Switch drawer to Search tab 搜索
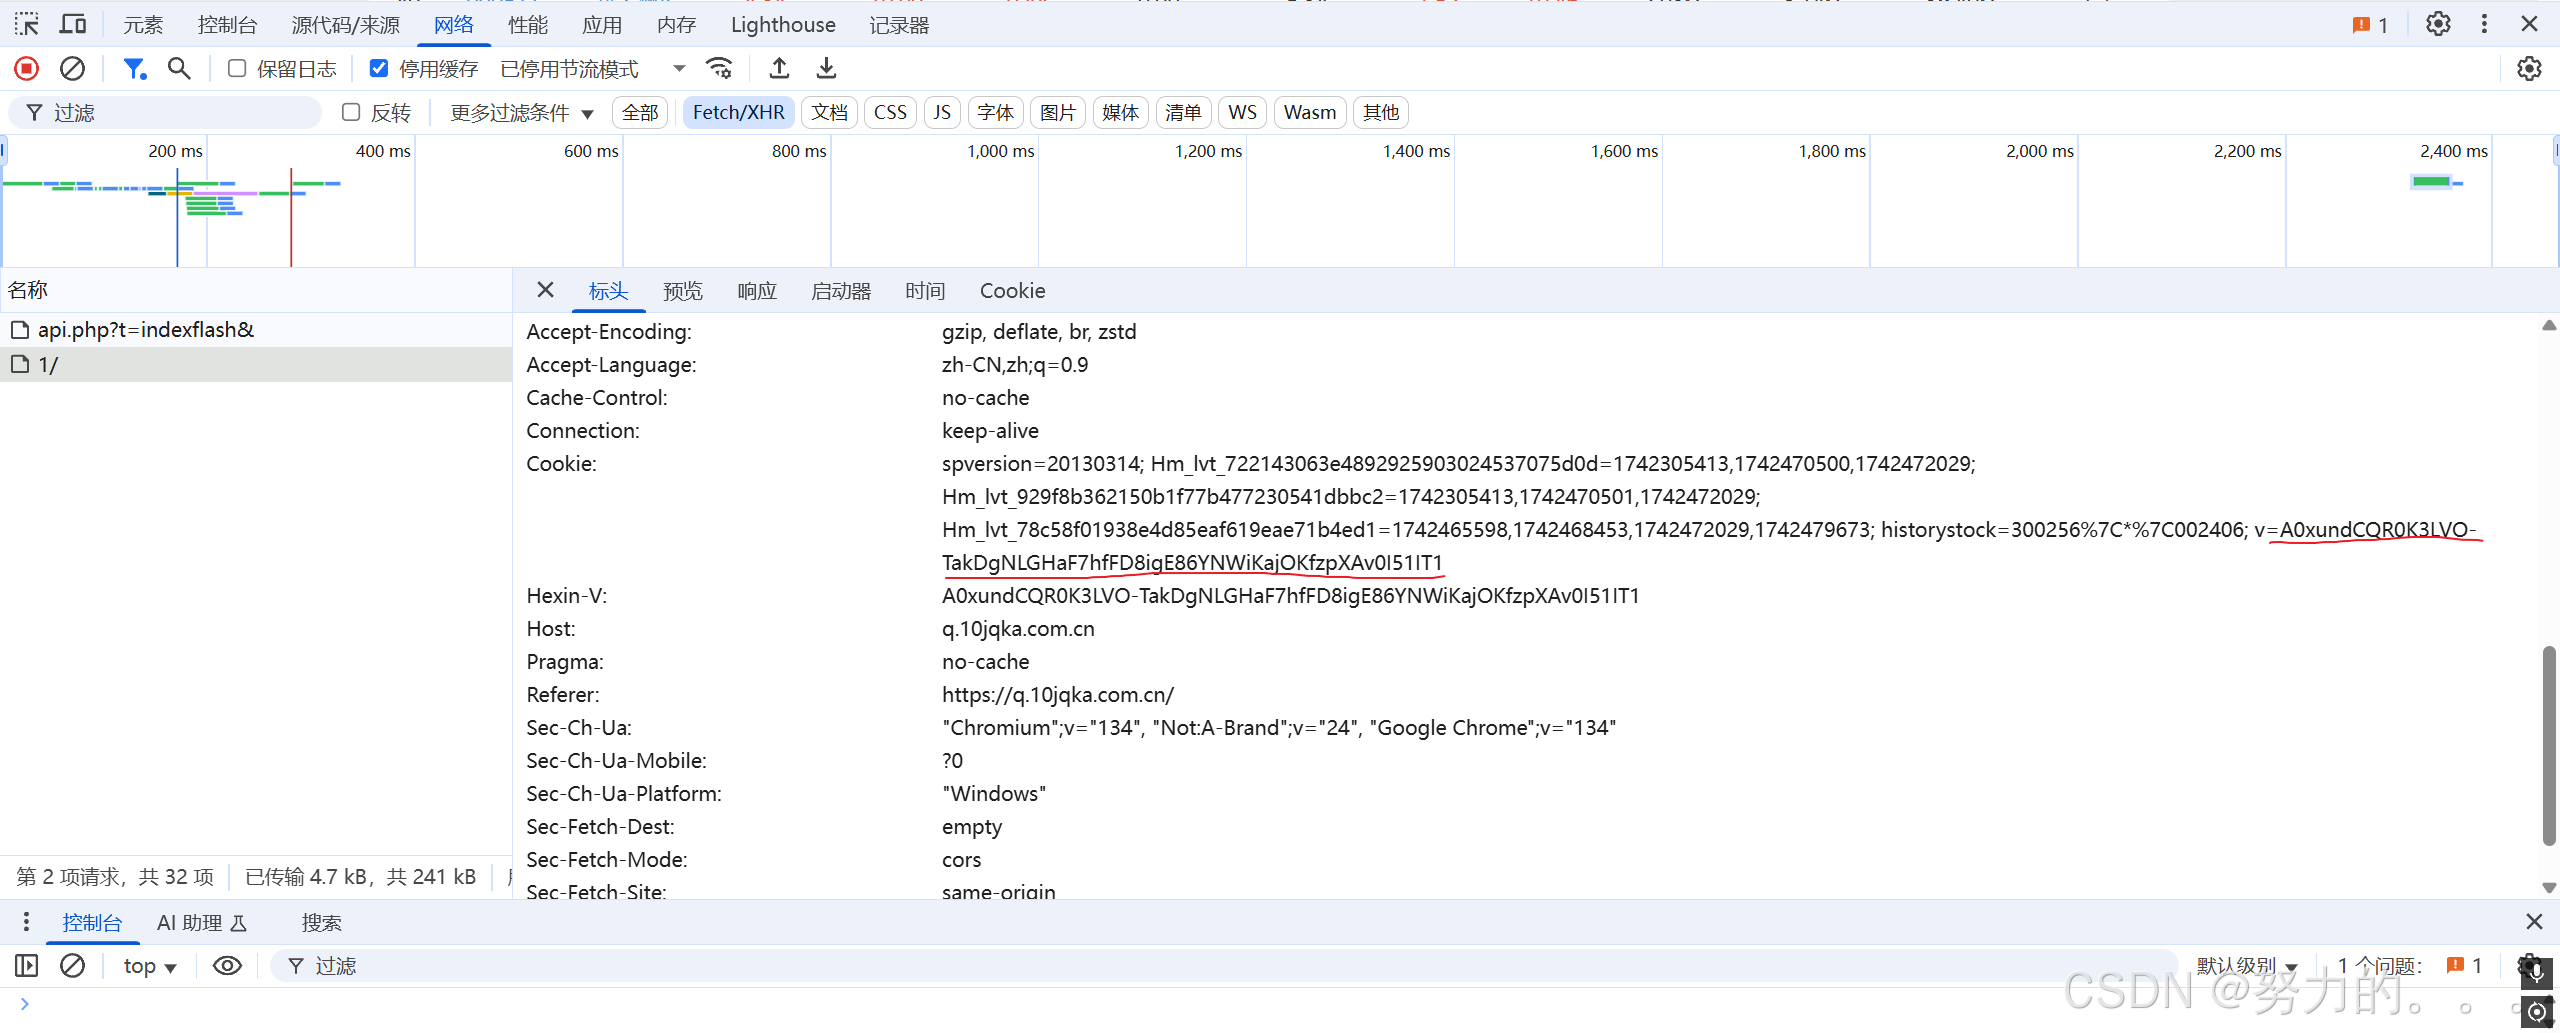2560x1033 pixels. pos(322,922)
